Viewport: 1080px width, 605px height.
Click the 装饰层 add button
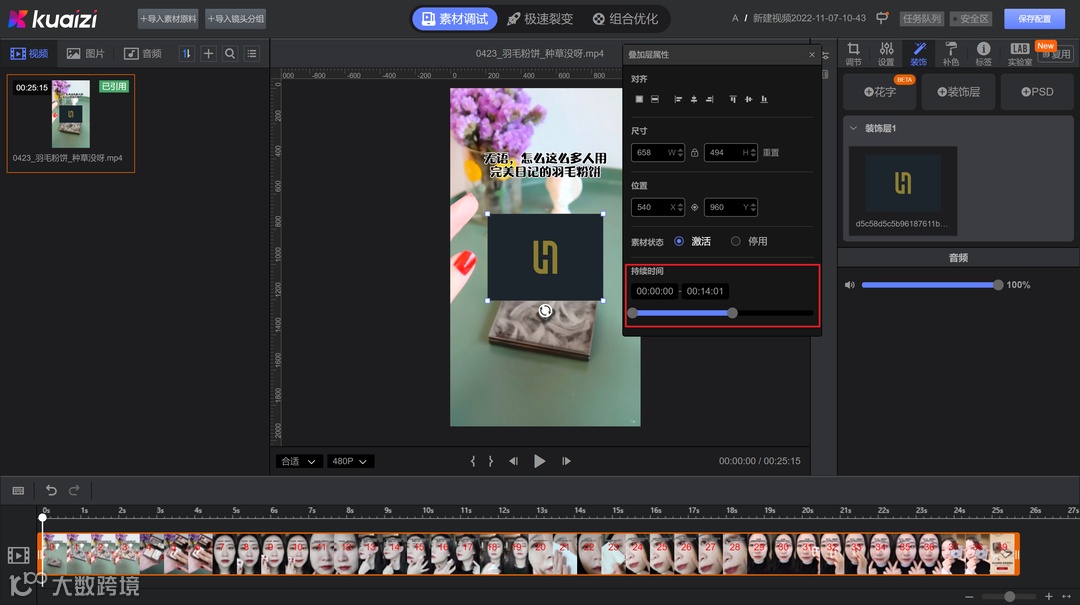958,92
